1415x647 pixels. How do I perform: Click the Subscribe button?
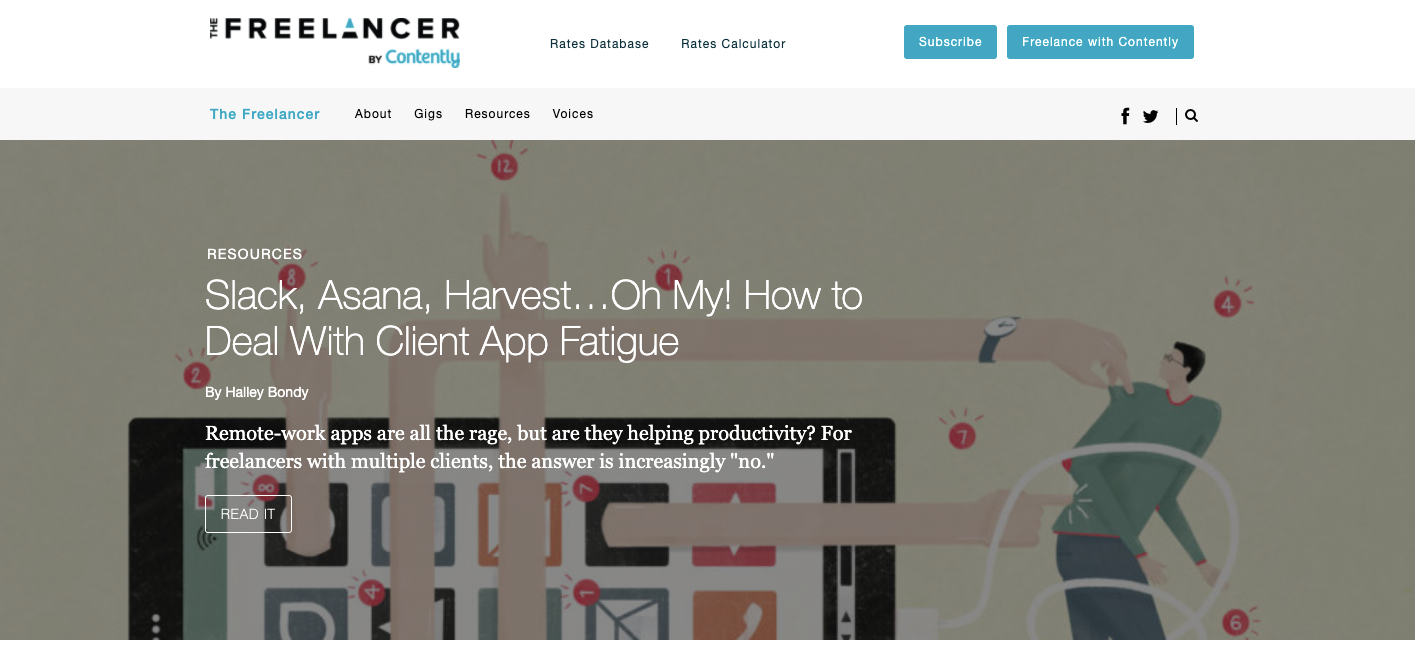950,42
